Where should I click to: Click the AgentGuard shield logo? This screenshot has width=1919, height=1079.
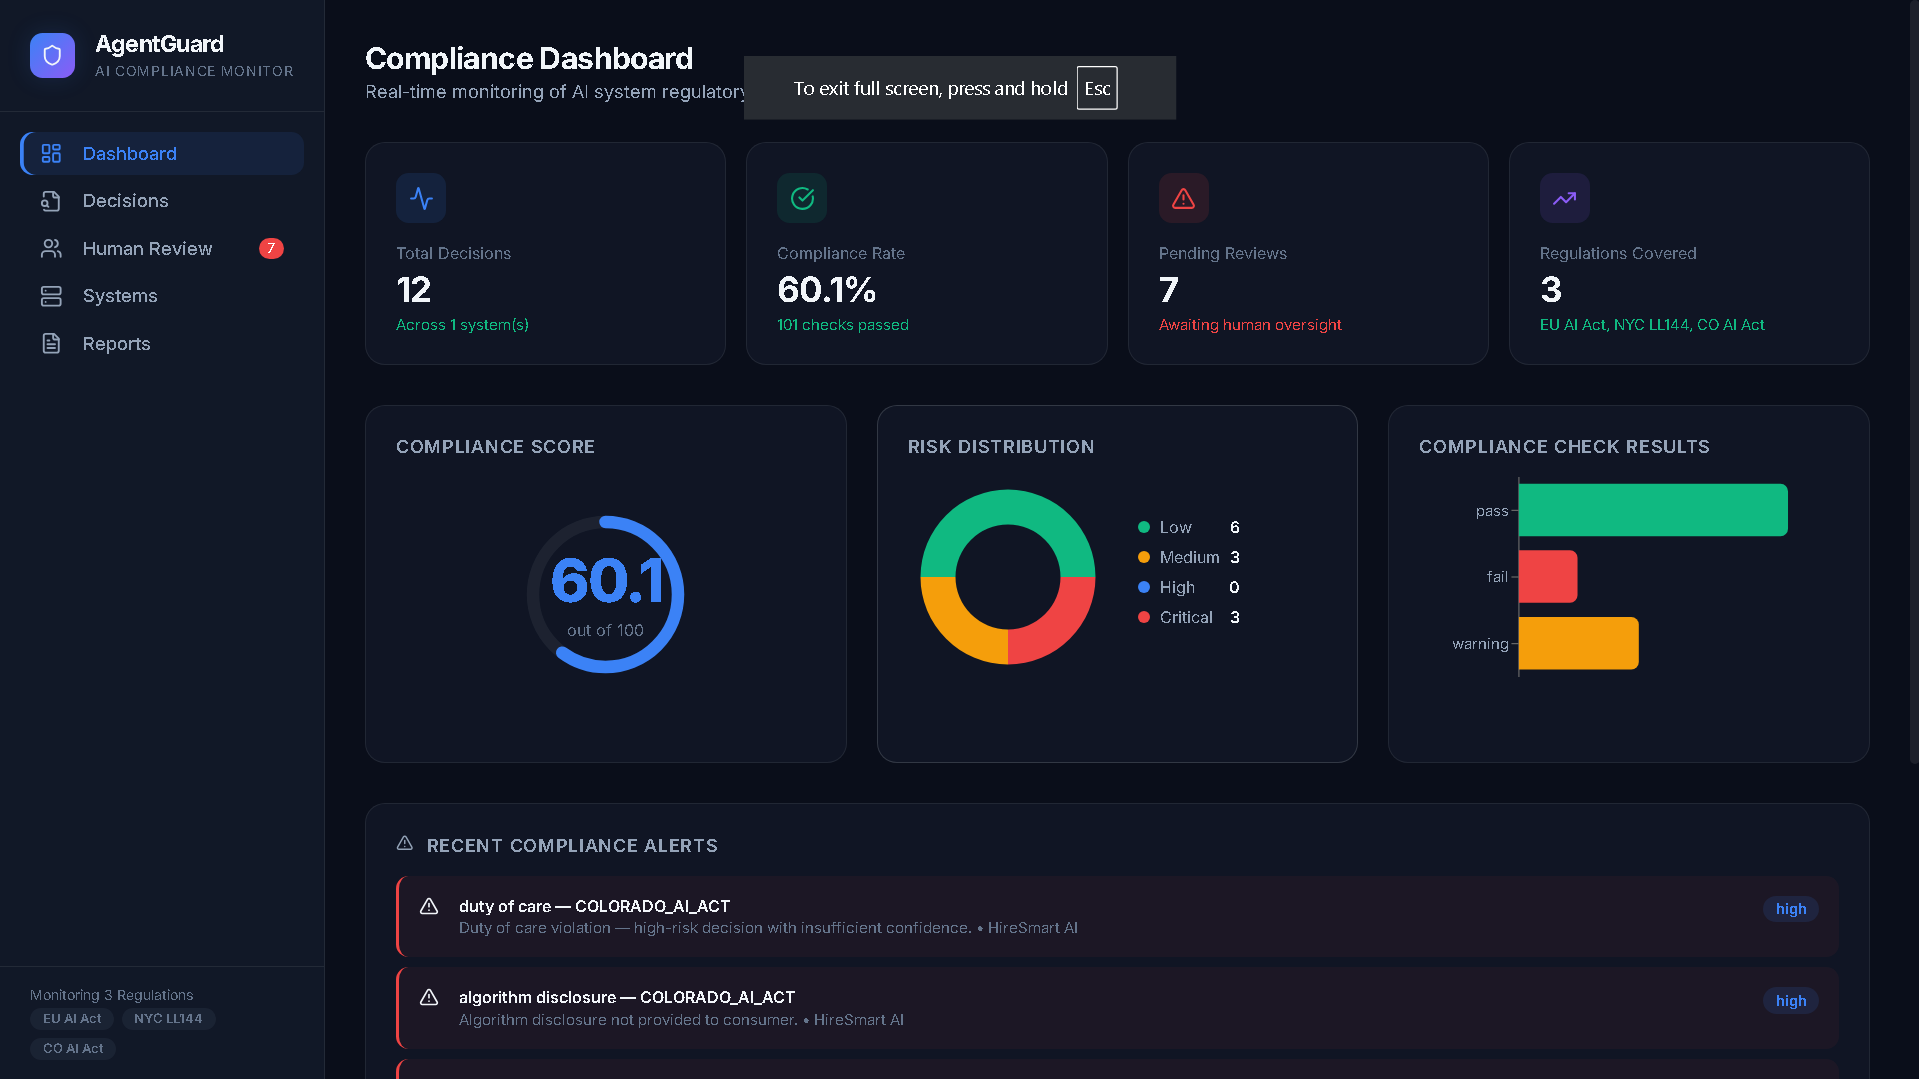tap(52, 56)
